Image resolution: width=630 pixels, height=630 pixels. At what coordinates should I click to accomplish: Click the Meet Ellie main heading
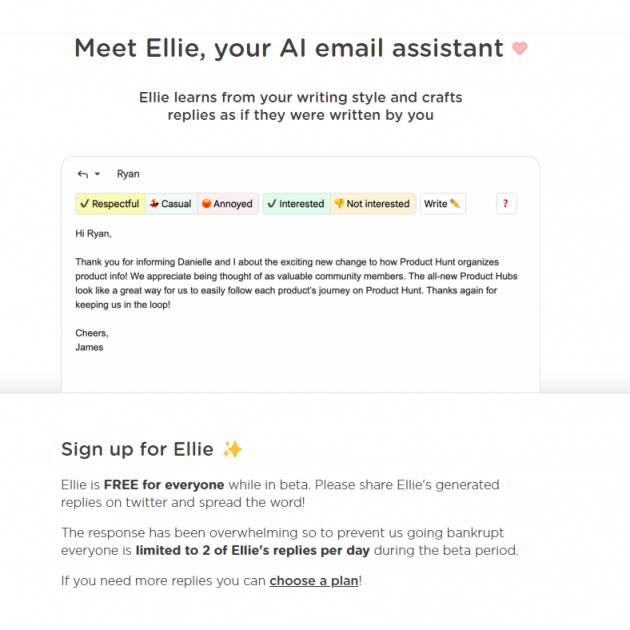pos(288,48)
